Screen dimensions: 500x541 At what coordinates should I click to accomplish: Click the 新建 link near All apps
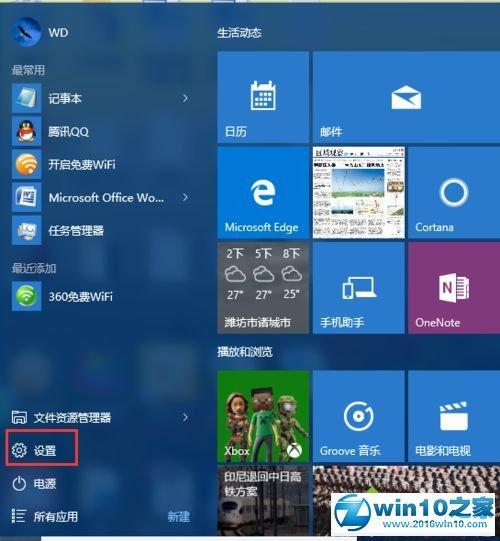(x=178, y=517)
